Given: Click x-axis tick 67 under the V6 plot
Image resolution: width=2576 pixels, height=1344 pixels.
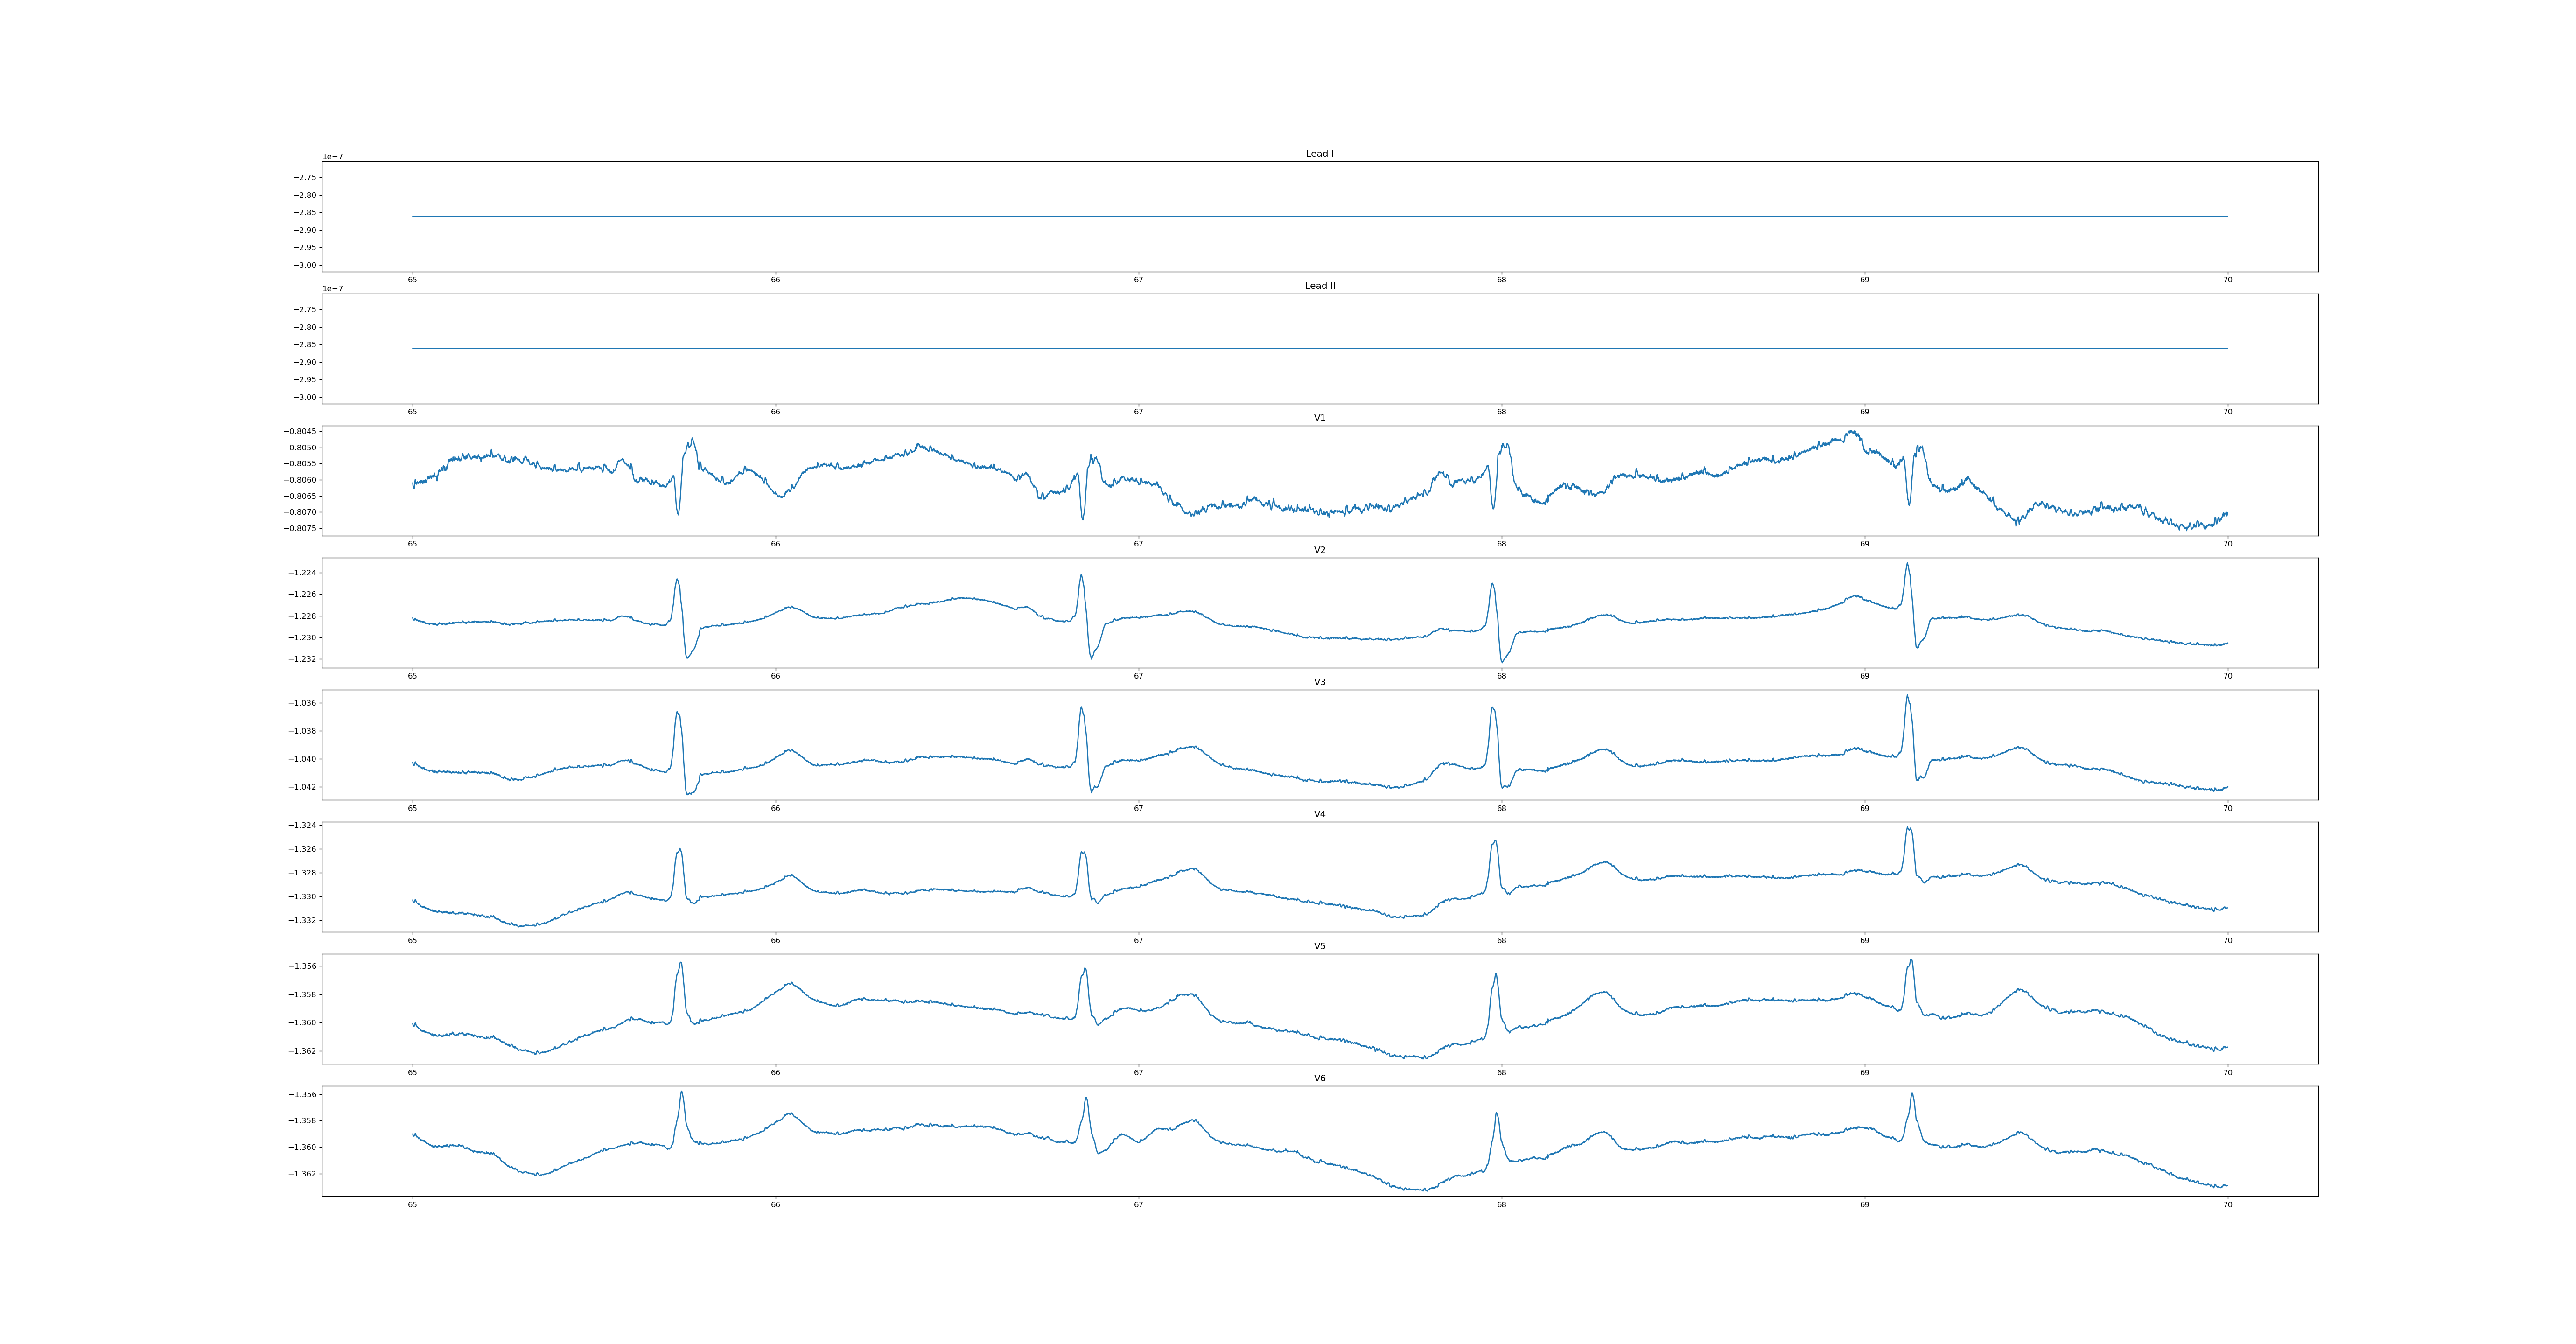Looking at the screenshot, I should click(1138, 1205).
